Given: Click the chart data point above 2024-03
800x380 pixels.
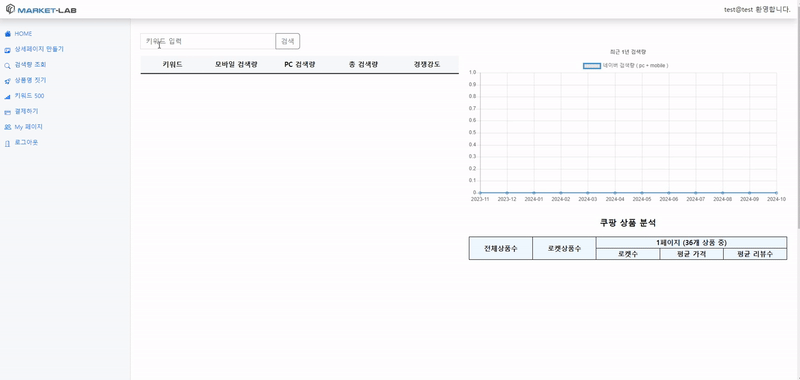Looking at the screenshot, I should [588, 193].
